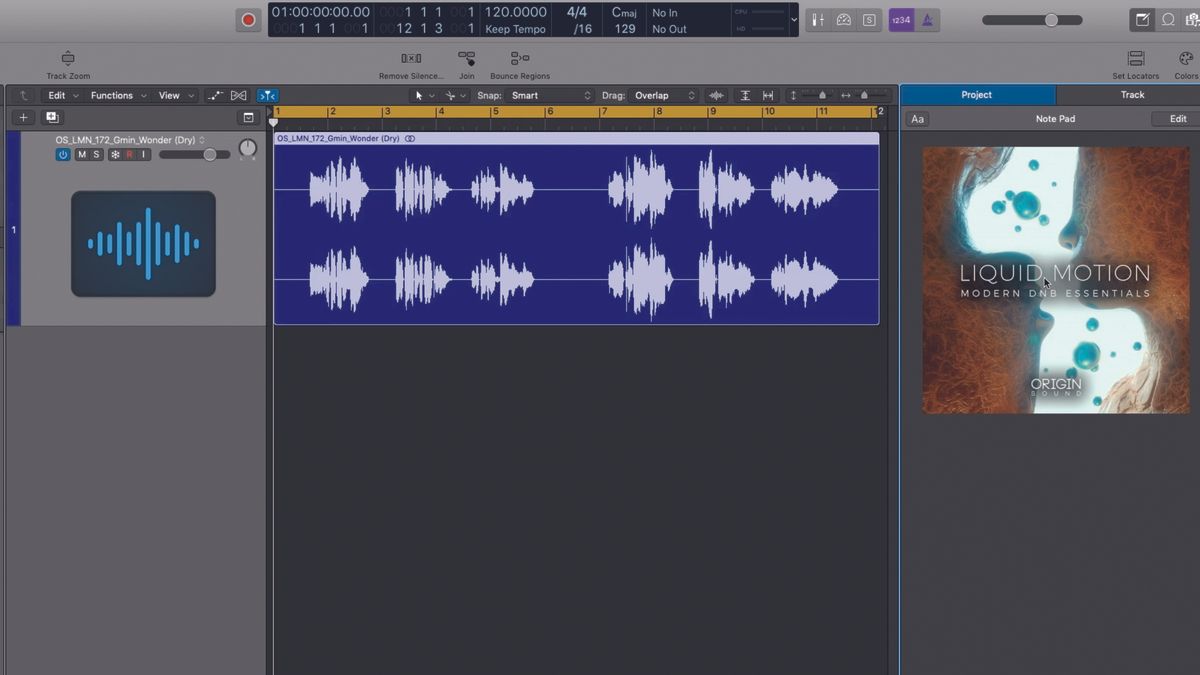
Task: Enable Flex mode with the flex icon
Action: point(266,95)
